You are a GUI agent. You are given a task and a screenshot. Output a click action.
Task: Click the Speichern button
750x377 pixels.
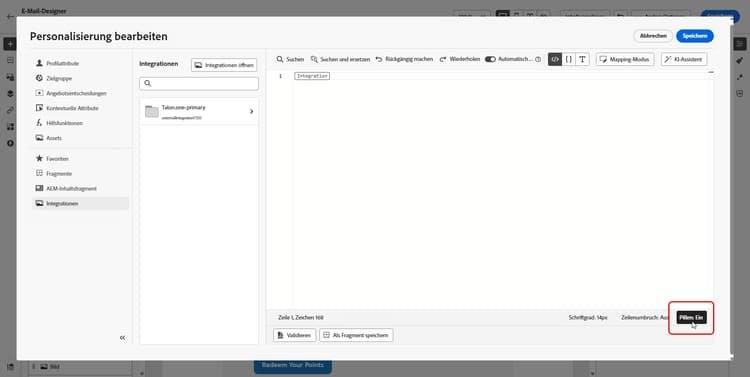695,36
